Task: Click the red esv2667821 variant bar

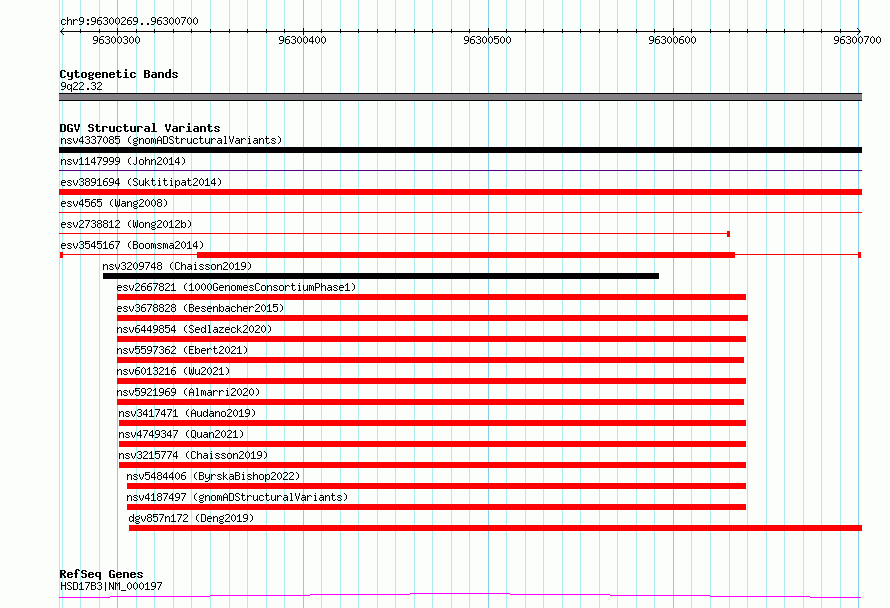Action: pos(431,297)
